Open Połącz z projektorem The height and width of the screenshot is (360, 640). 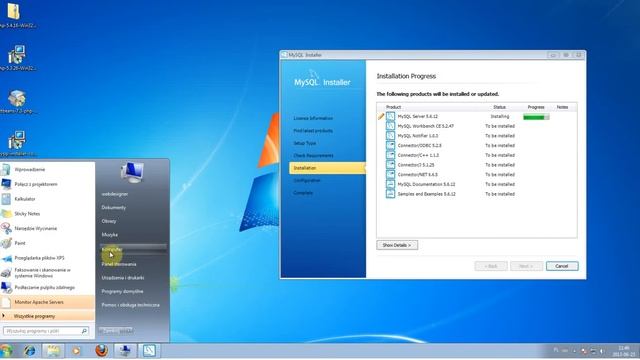pyautogui.click(x=47, y=184)
